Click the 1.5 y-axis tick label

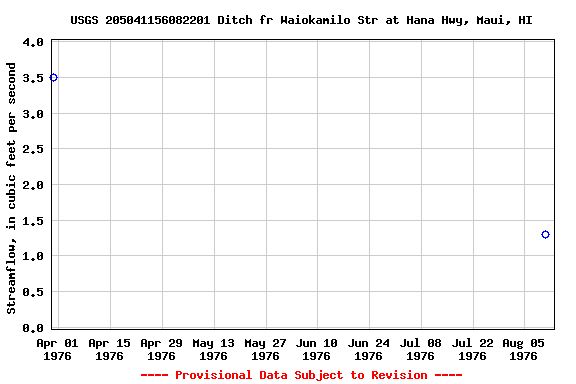[x=33, y=221]
